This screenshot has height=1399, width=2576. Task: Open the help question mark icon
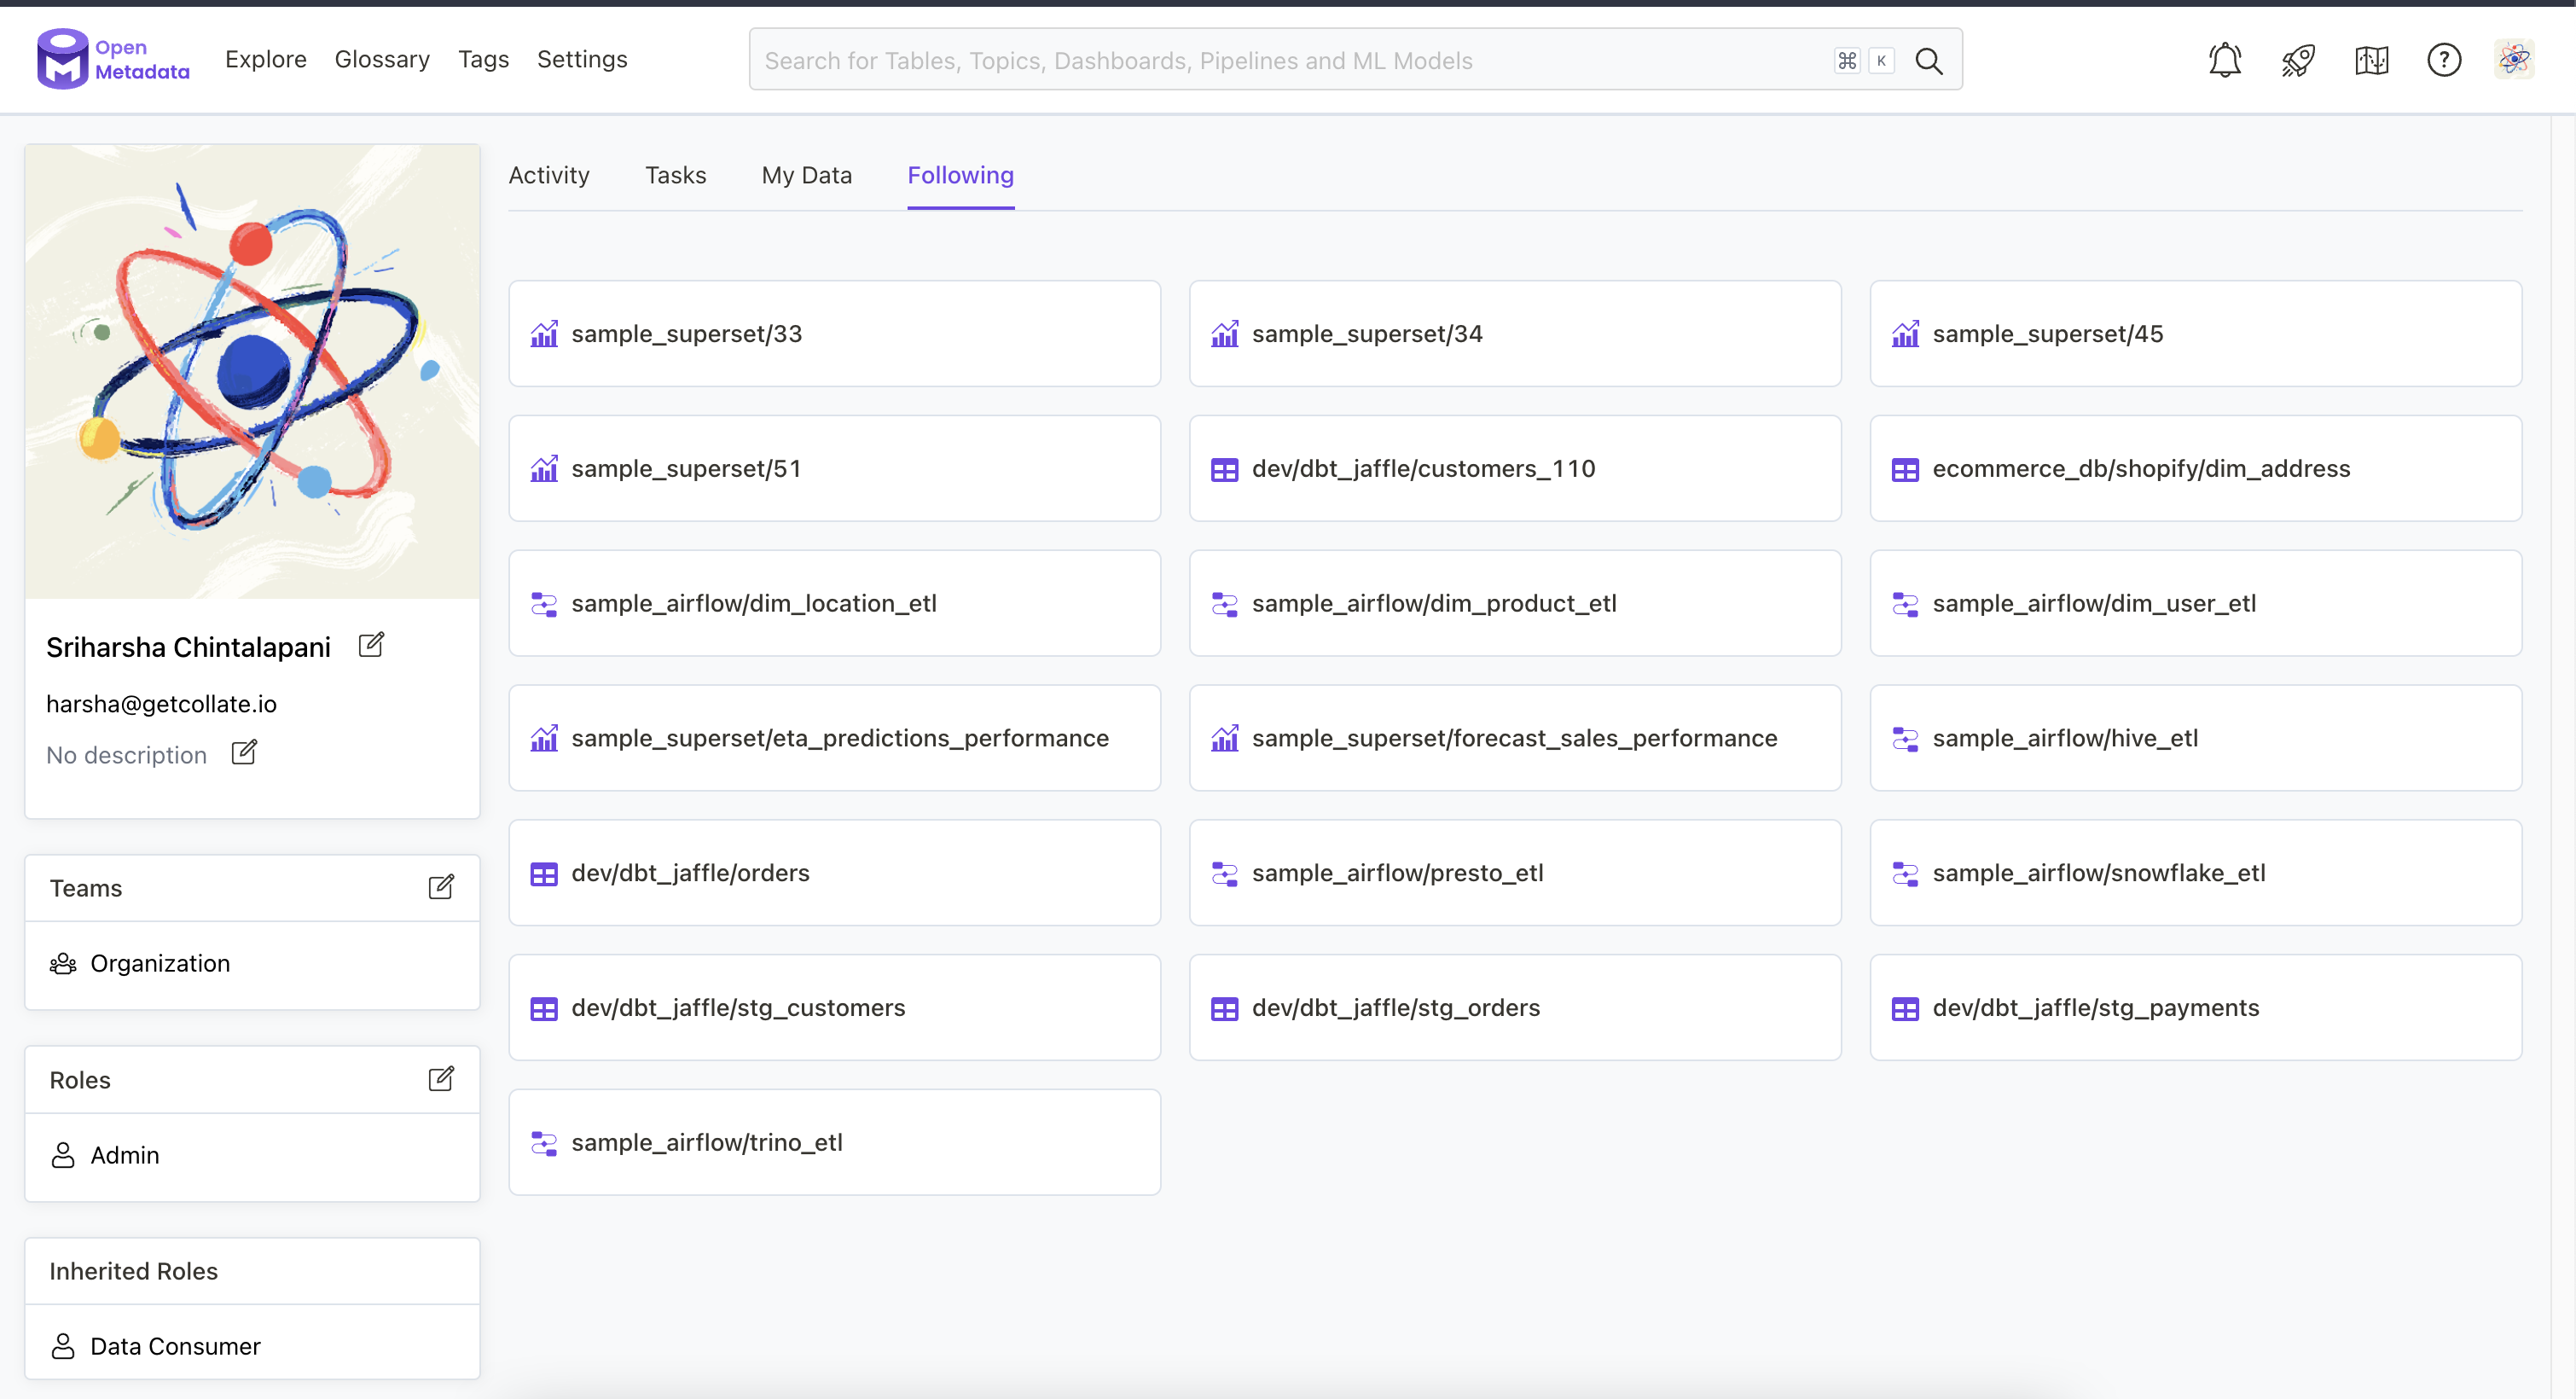coord(2444,60)
